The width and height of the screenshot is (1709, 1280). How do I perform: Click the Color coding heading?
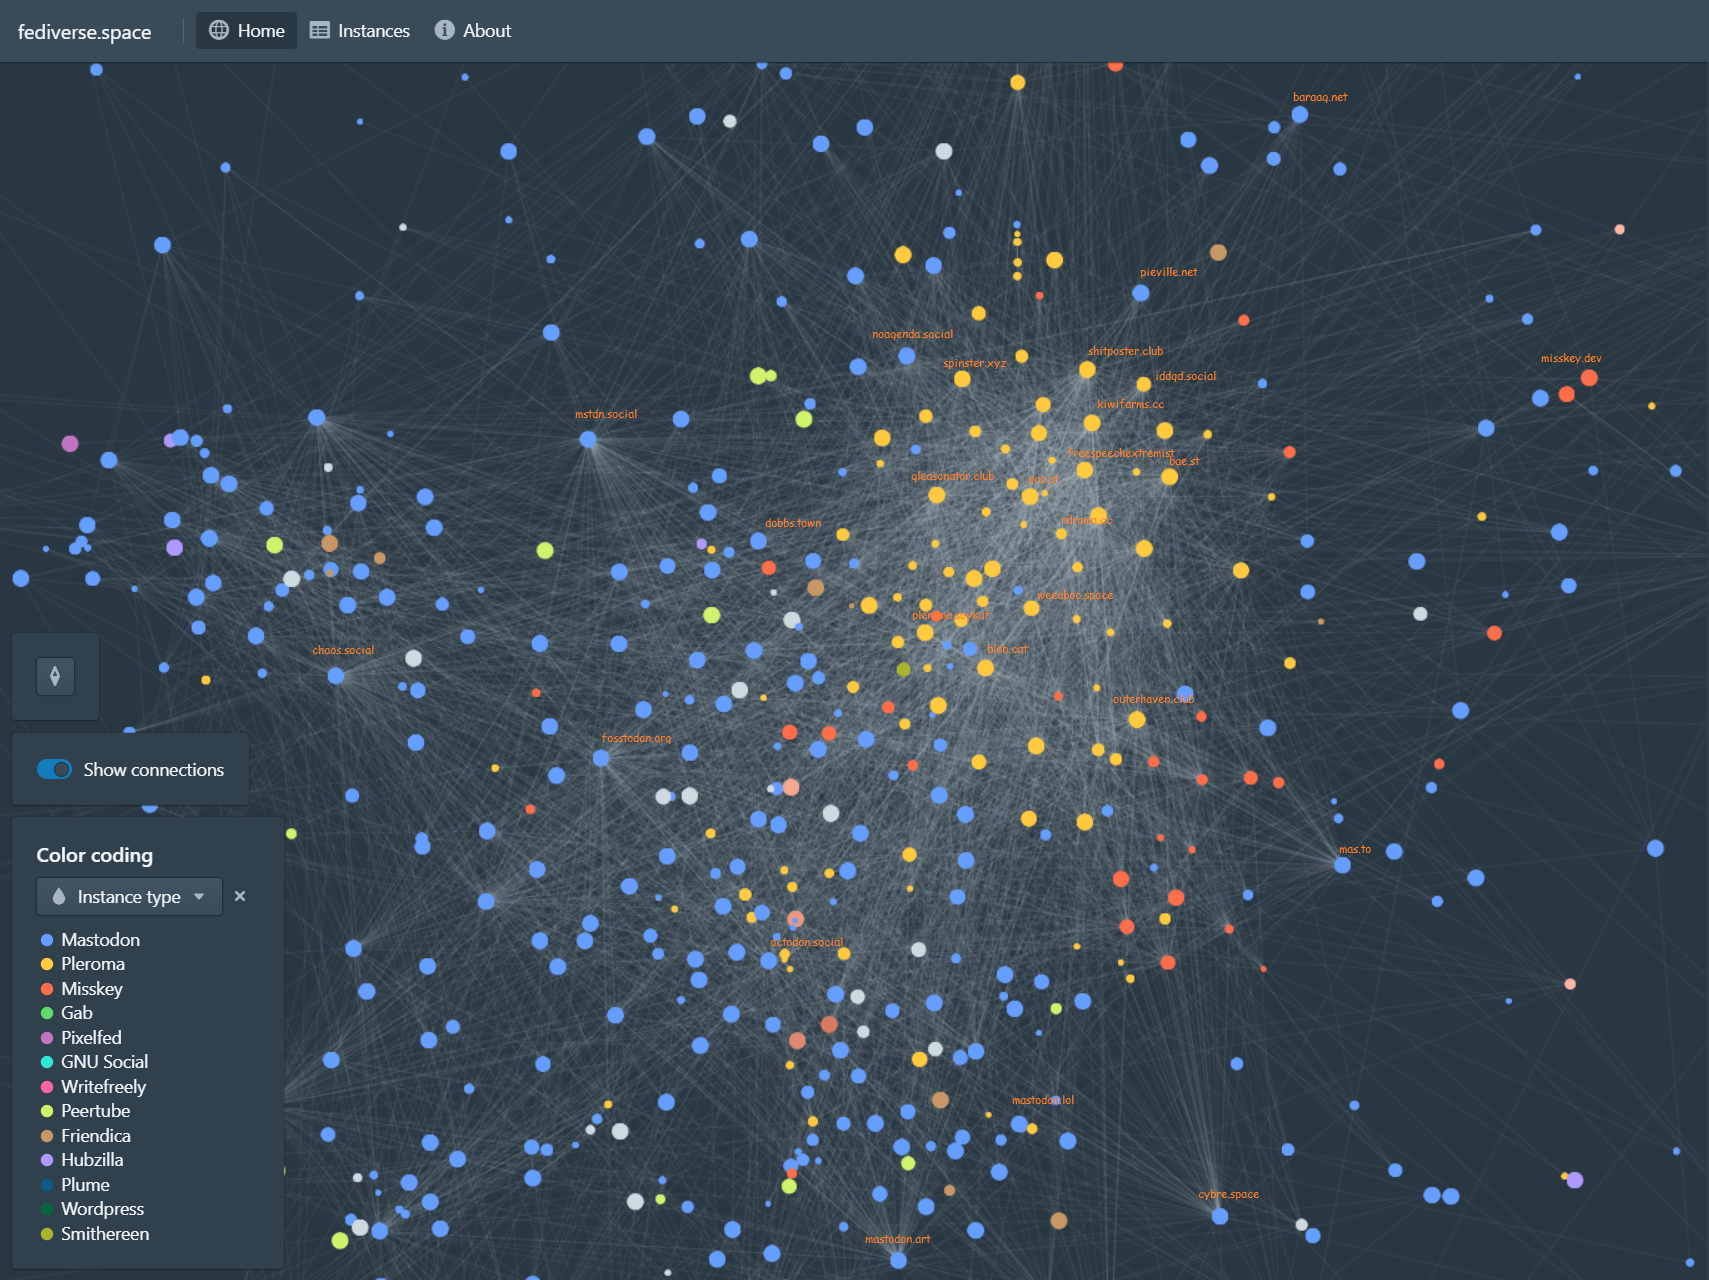click(x=95, y=855)
